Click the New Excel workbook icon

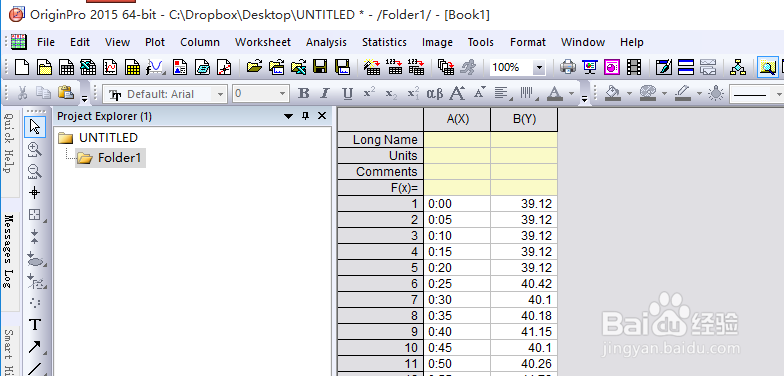tap(88, 66)
